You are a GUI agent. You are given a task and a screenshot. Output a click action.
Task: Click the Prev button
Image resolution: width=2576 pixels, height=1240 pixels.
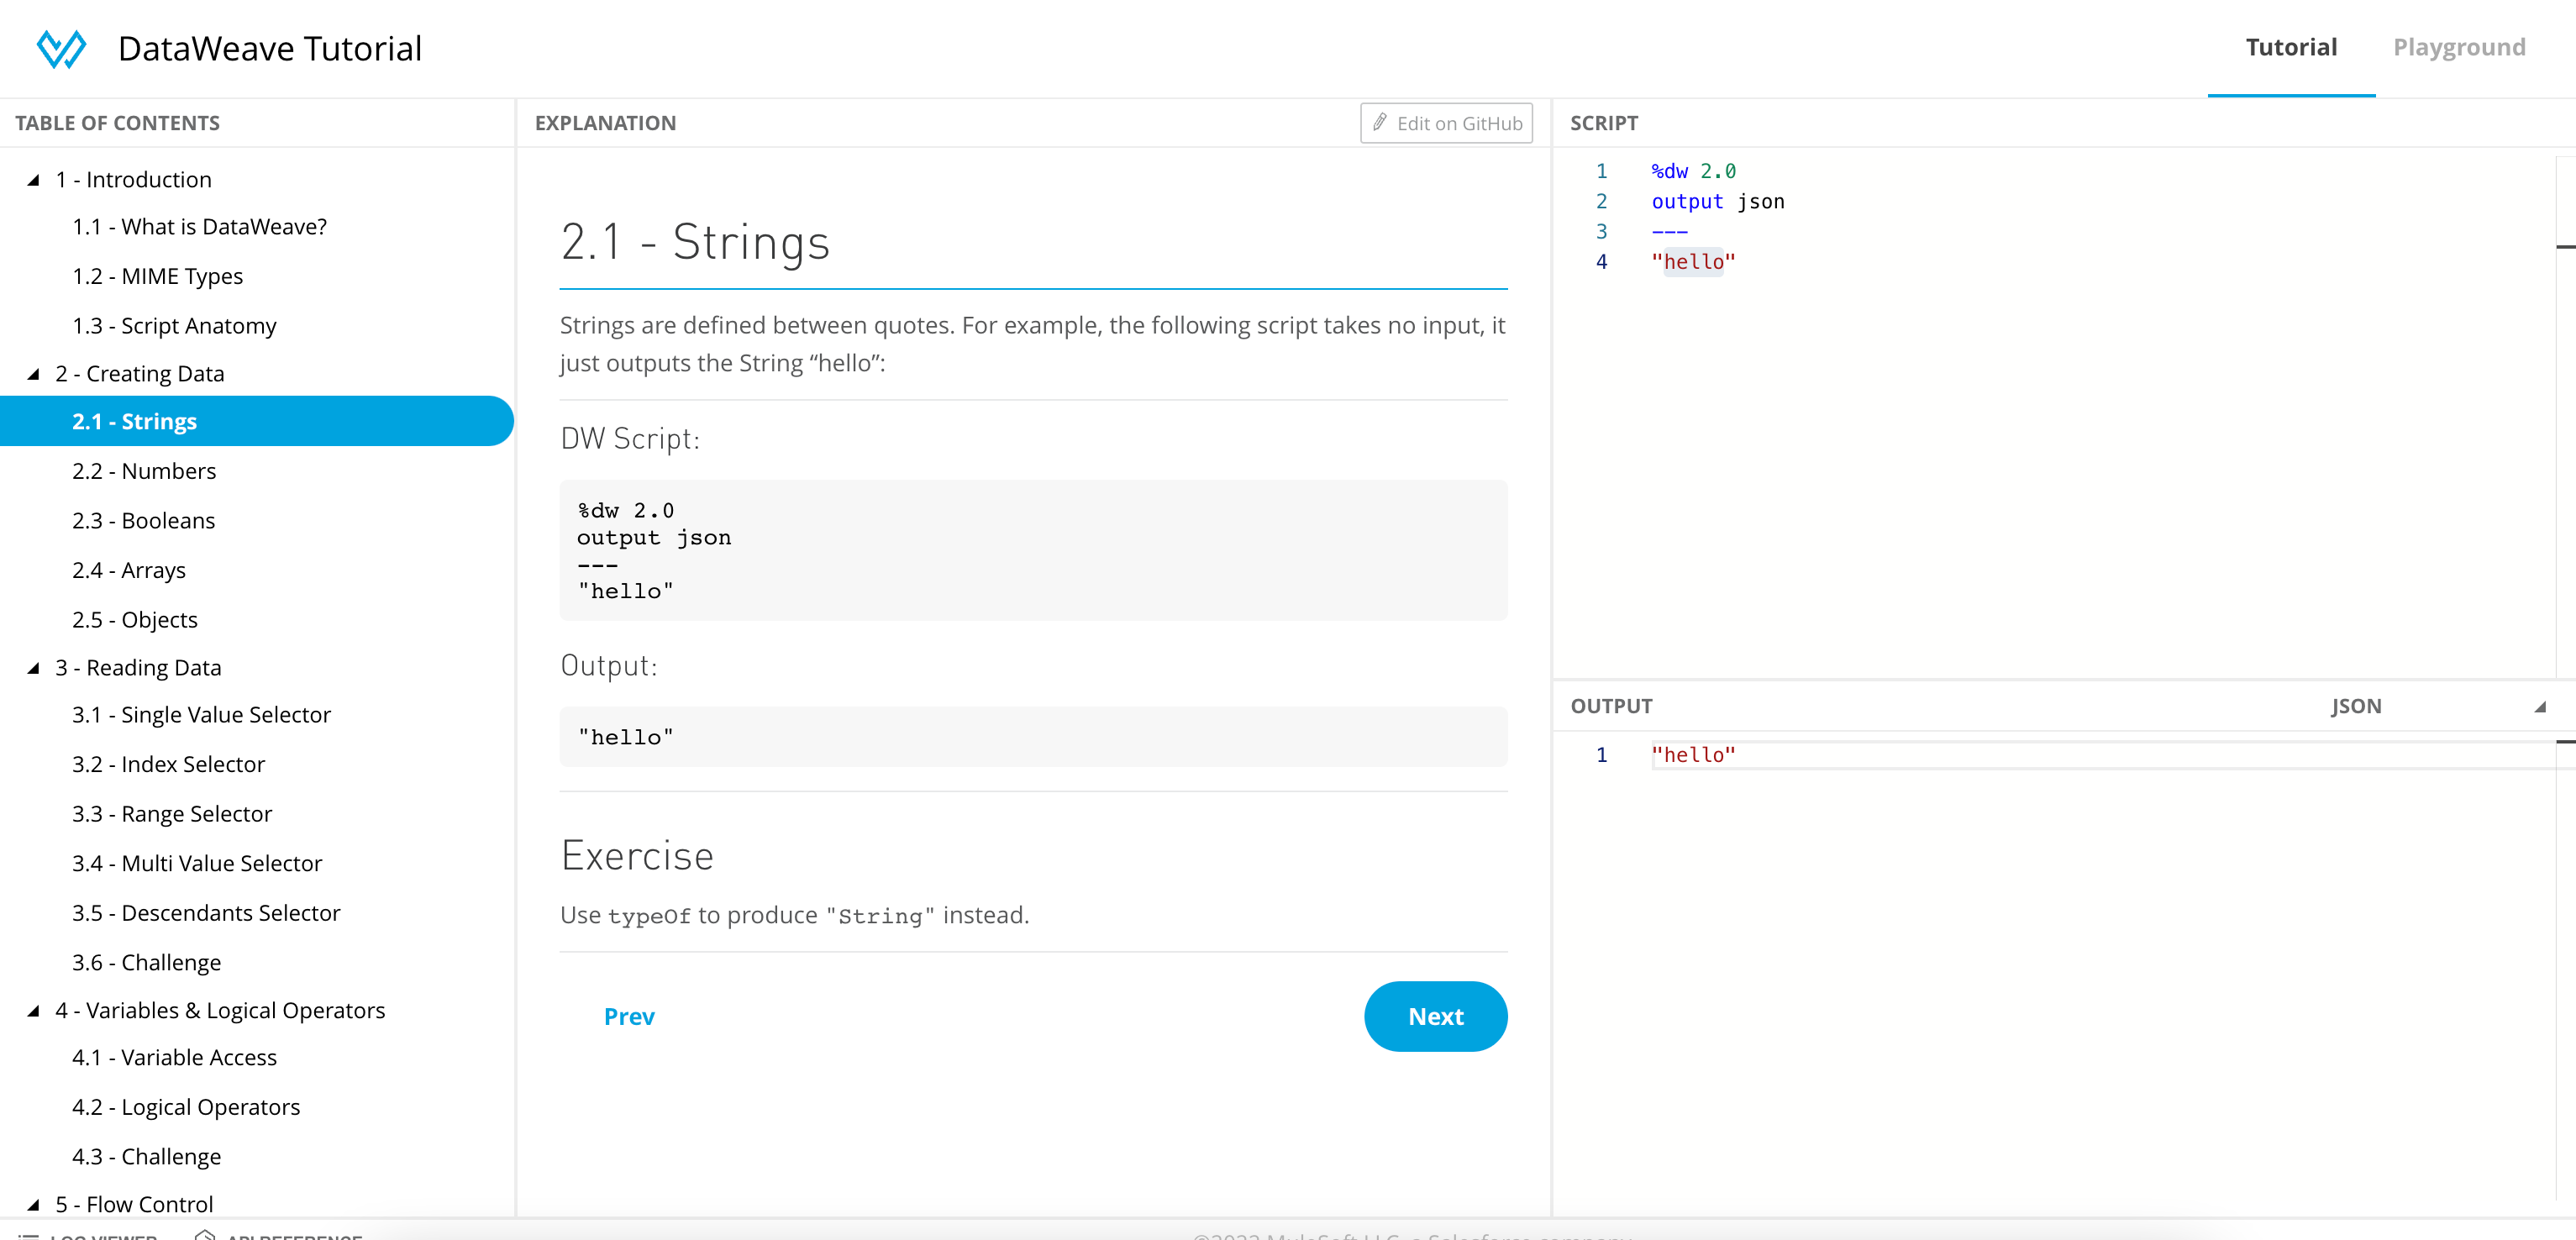point(629,1015)
